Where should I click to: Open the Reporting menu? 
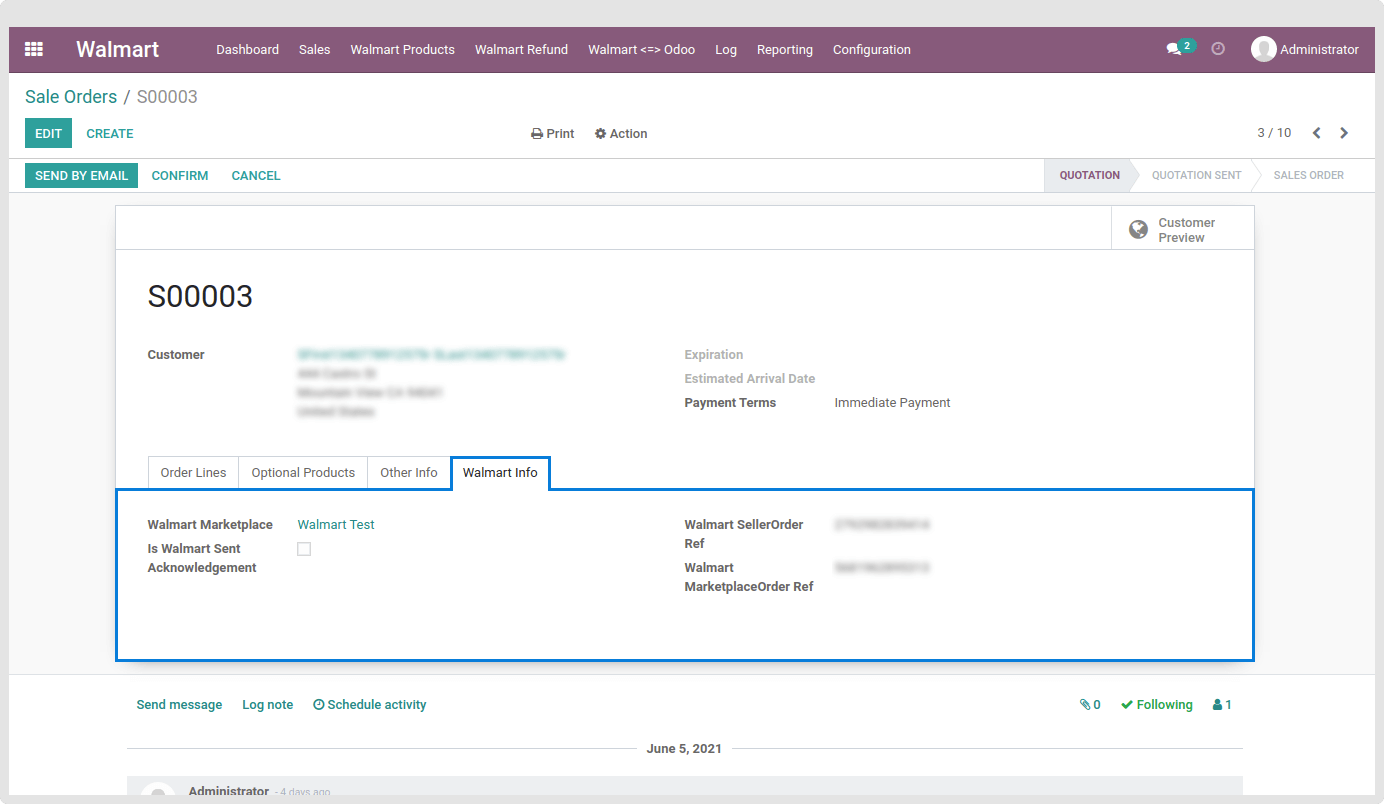(x=785, y=50)
